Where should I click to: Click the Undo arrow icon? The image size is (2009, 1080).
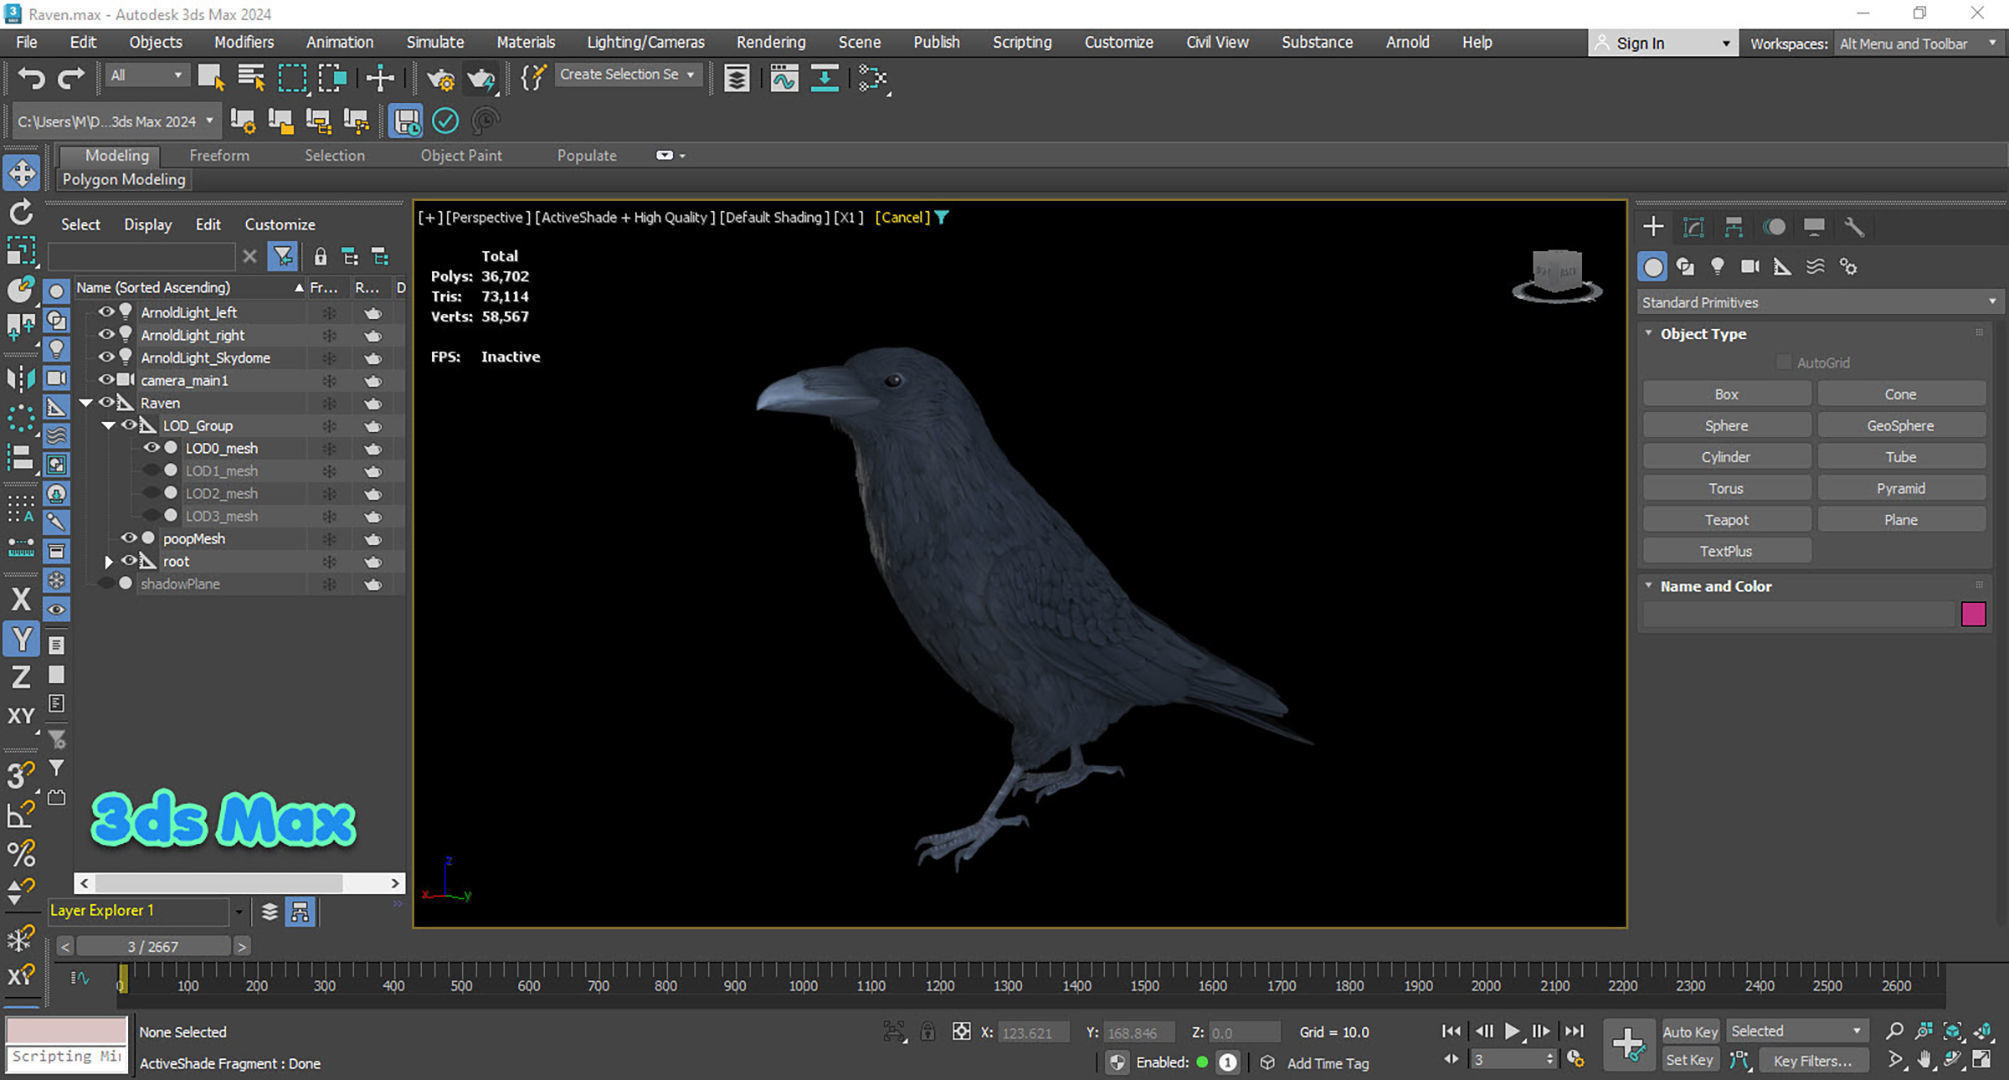31,77
